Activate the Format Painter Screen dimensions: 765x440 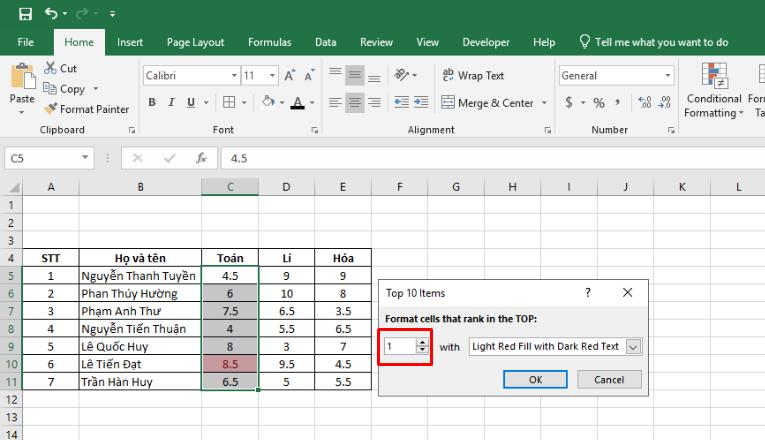(x=86, y=109)
